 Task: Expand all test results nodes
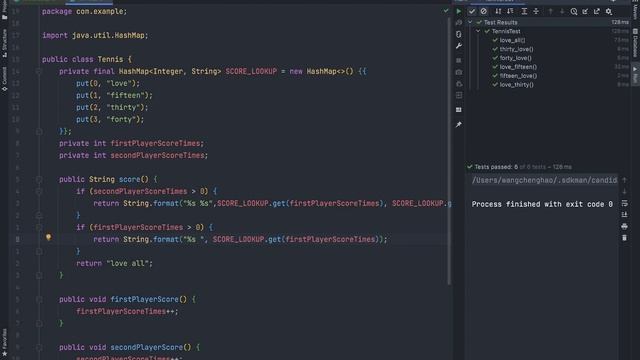[524, 11]
